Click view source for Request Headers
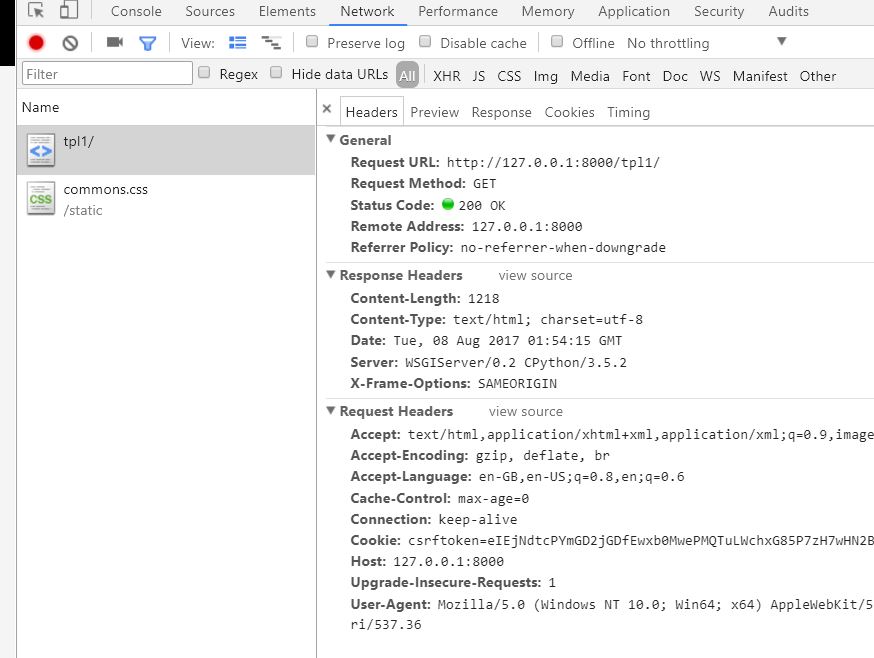874x658 pixels. (x=526, y=412)
